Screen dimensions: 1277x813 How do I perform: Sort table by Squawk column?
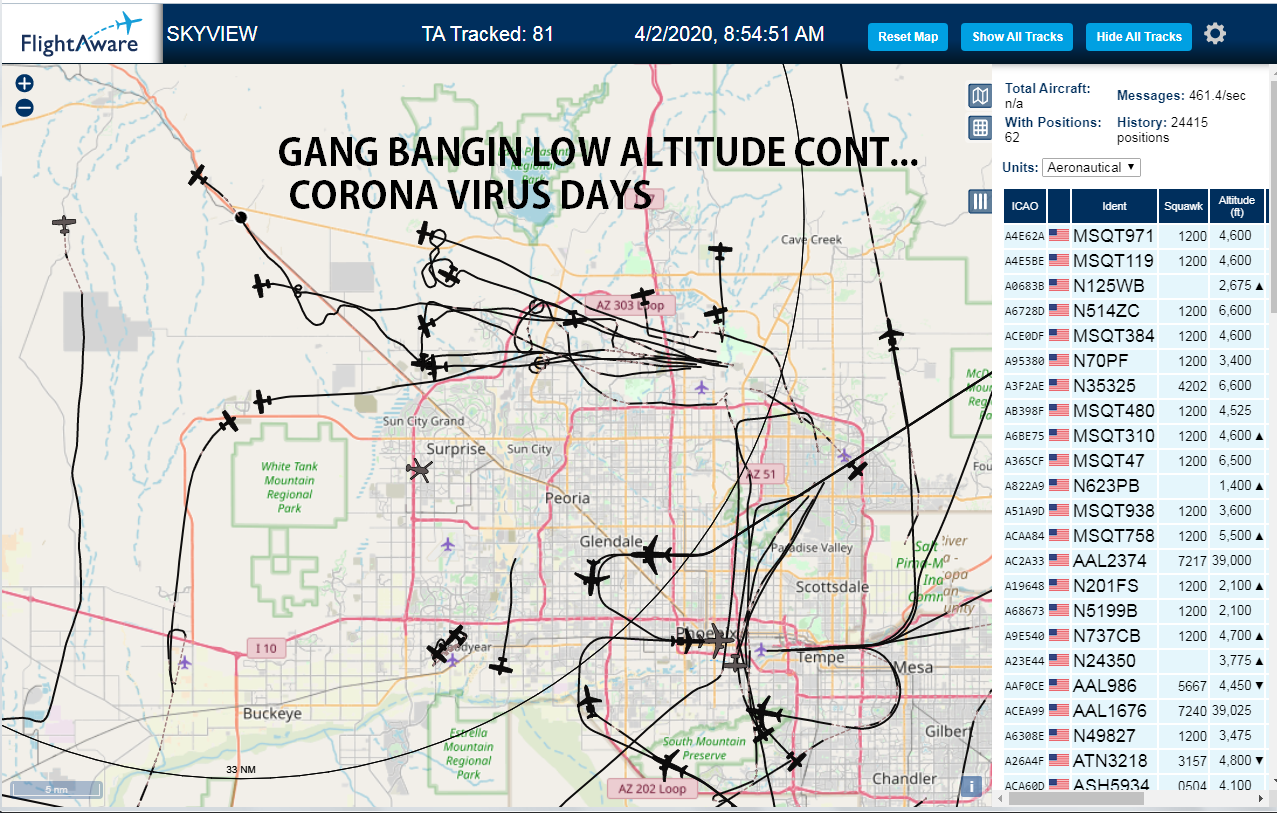tap(1183, 206)
